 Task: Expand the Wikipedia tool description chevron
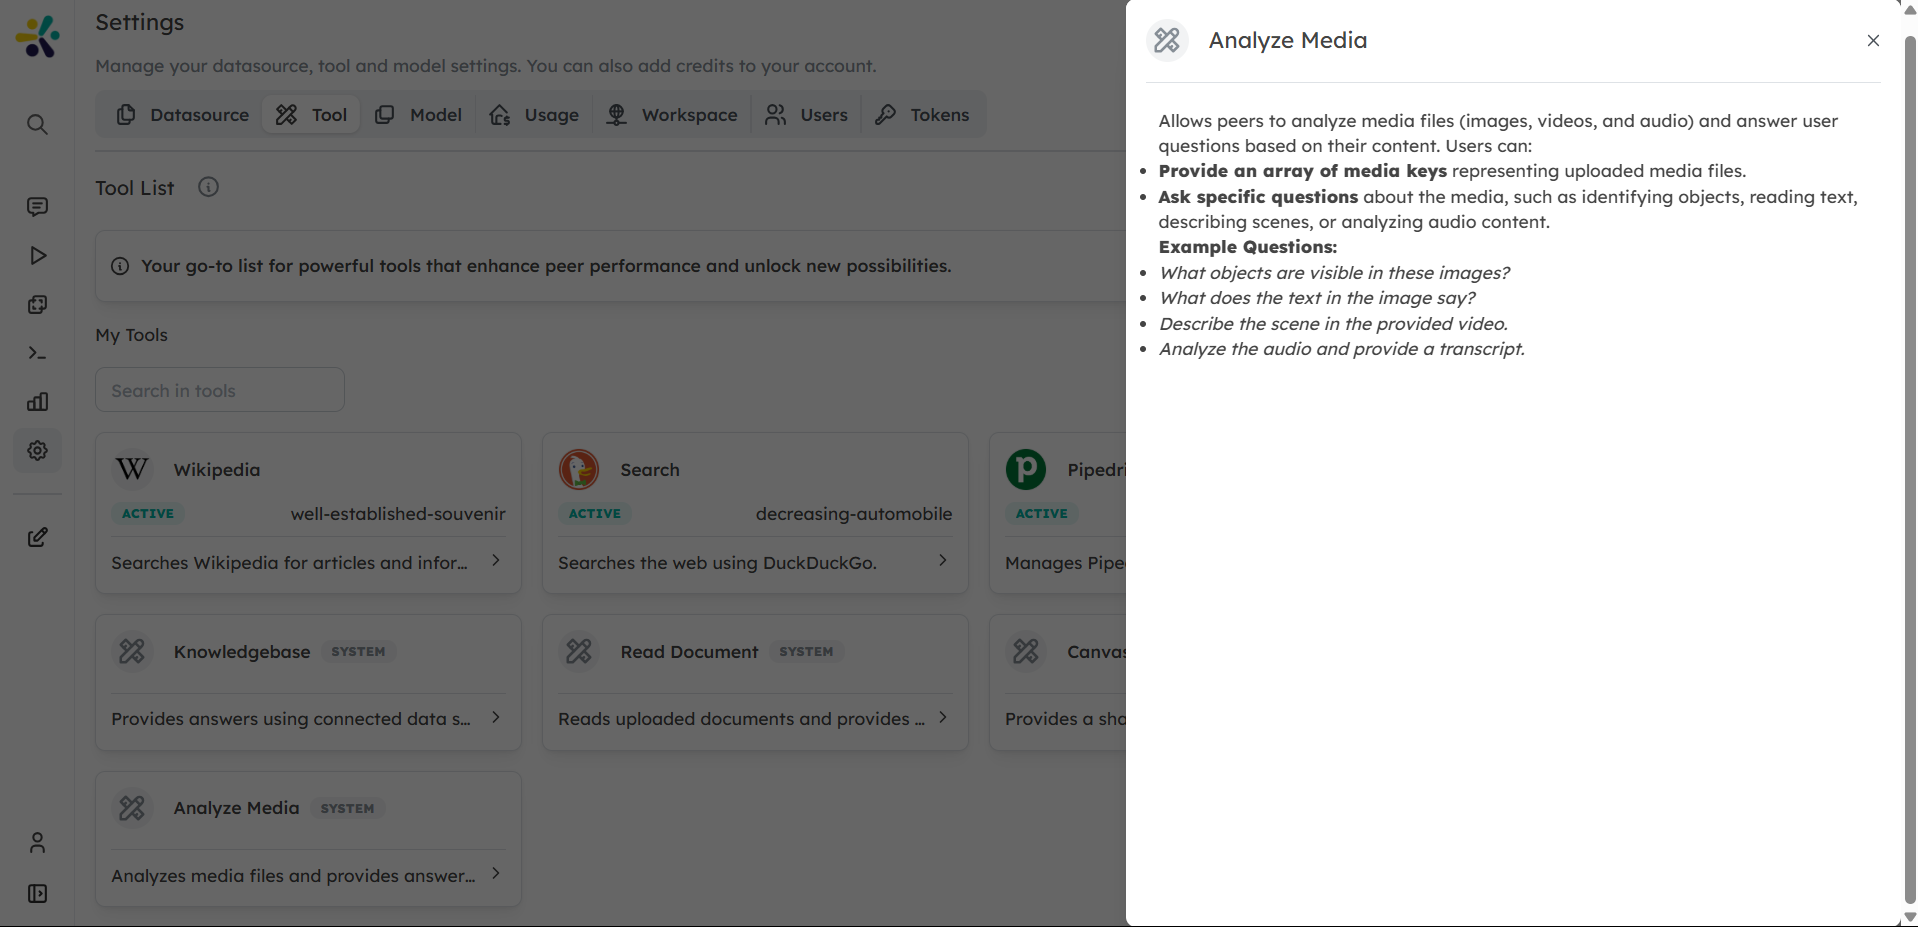click(x=496, y=561)
